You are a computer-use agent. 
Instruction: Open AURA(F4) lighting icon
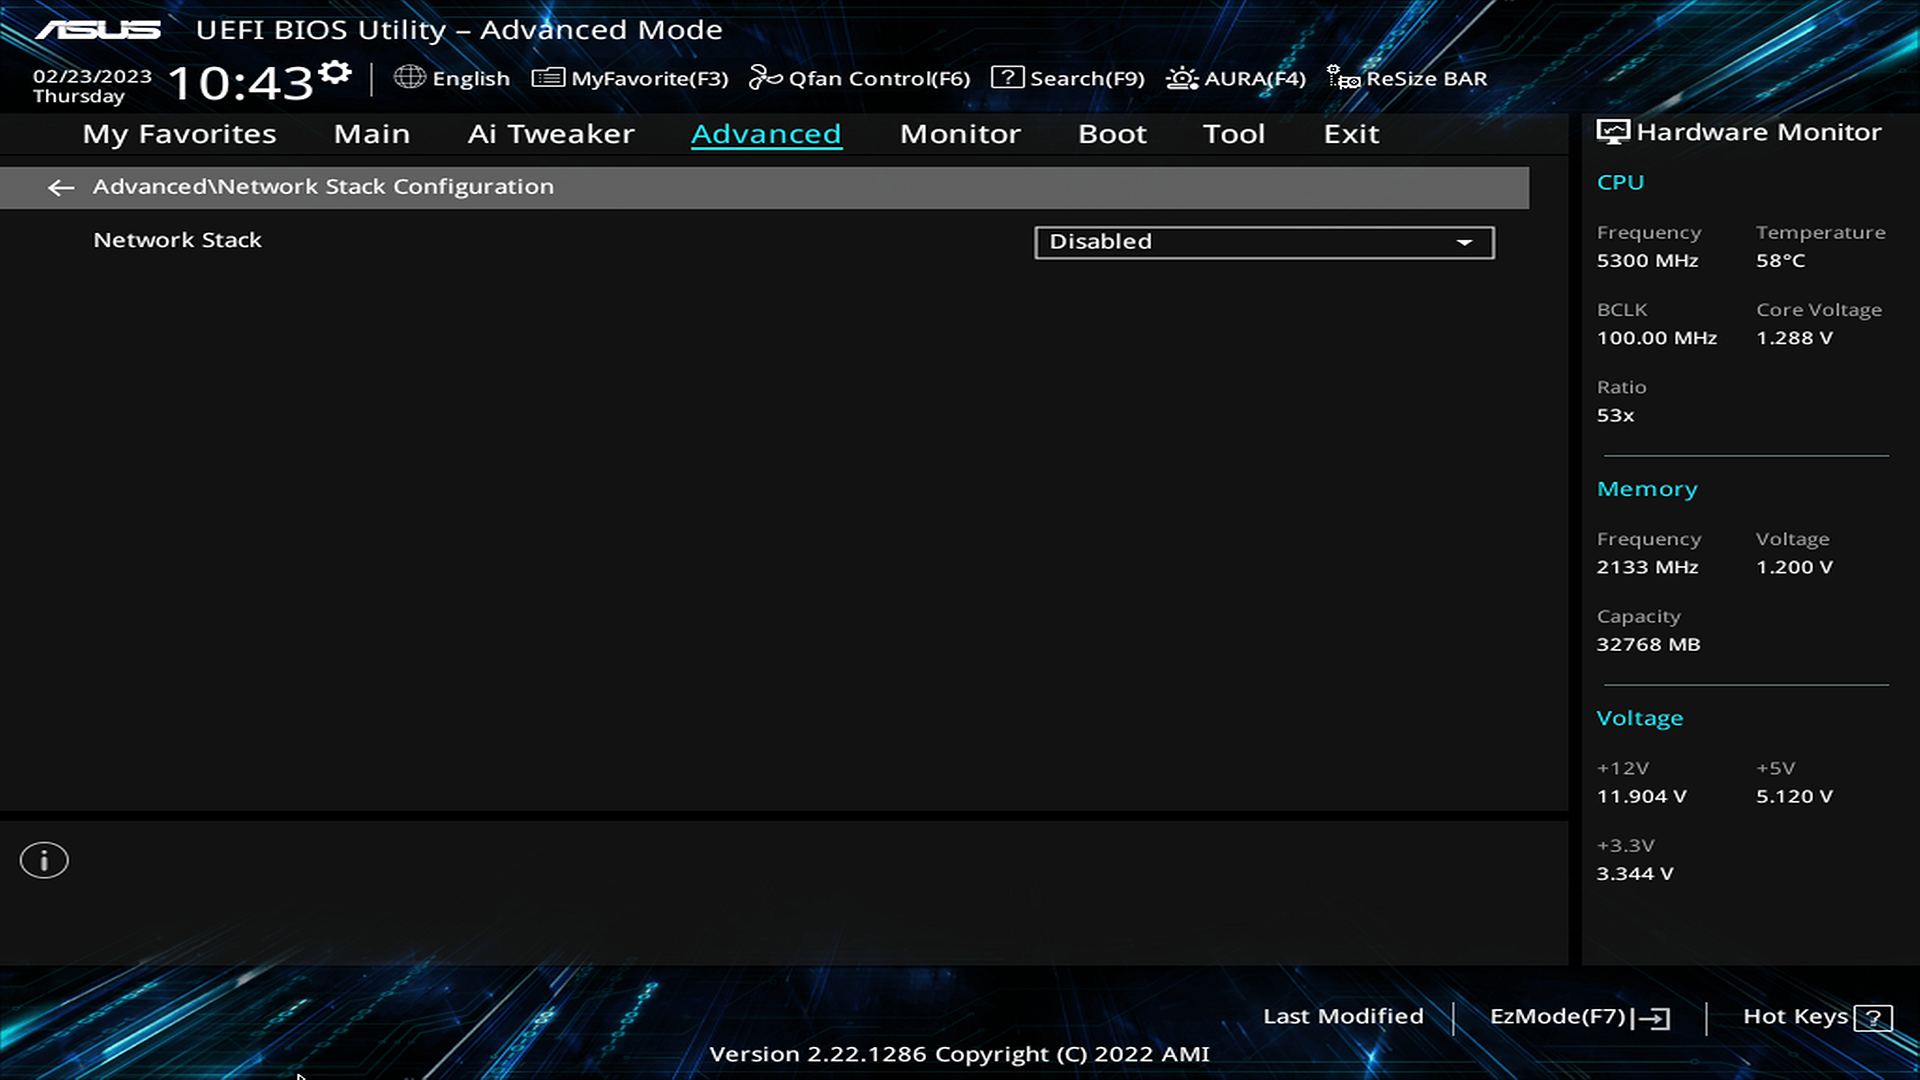(x=1182, y=78)
